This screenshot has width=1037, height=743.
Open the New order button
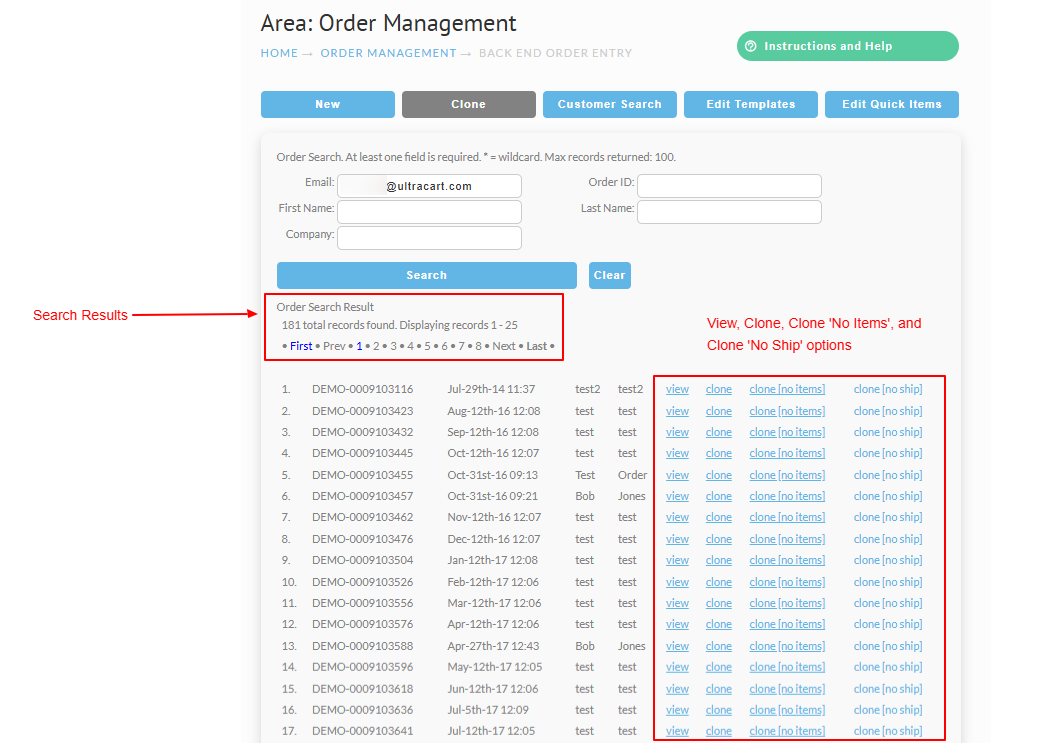[327, 105]
